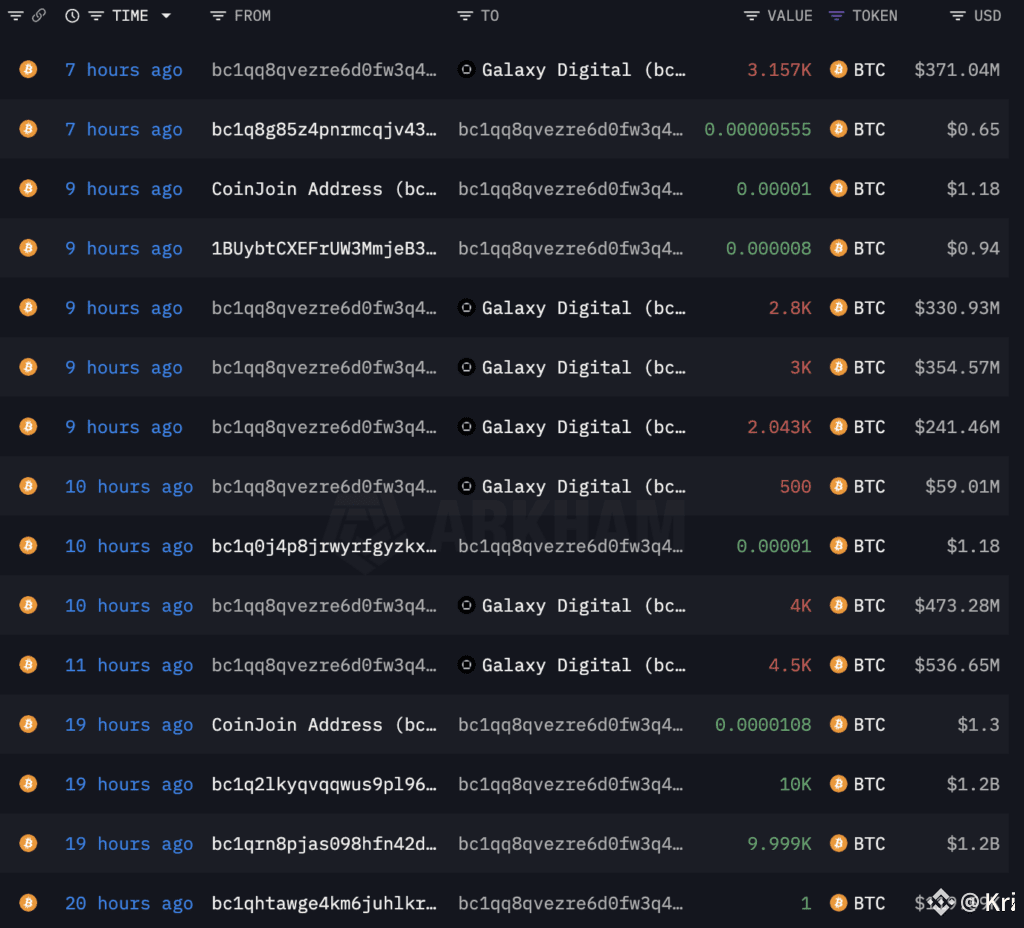
Task: Select the 9.999K BTC value cell
Action: pos(779,843)
